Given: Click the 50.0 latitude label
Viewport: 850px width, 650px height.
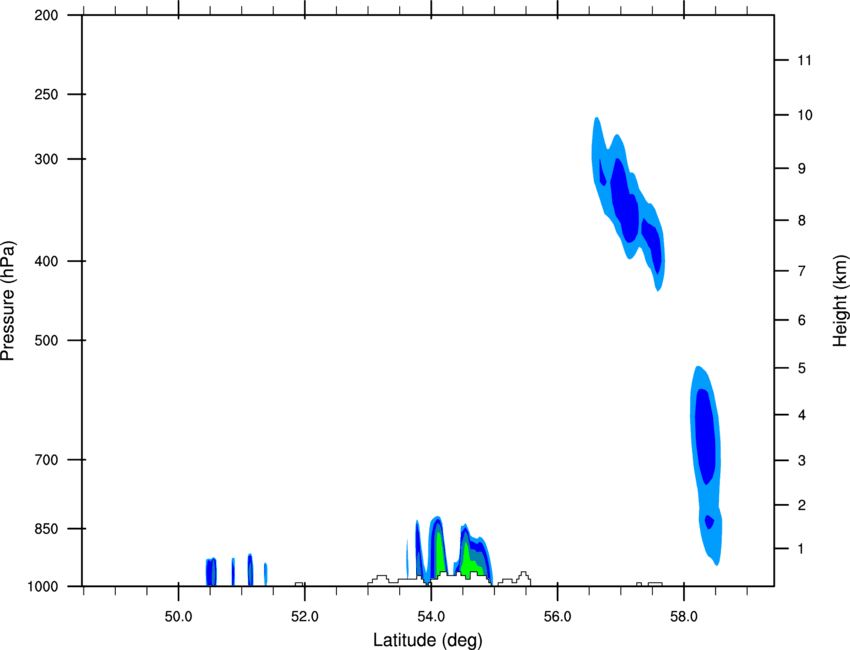Looking at the screenshot, I should click(178, 617).
